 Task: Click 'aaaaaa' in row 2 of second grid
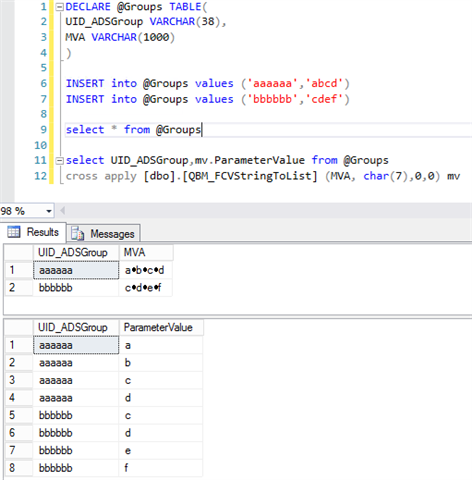pos(76,363)
